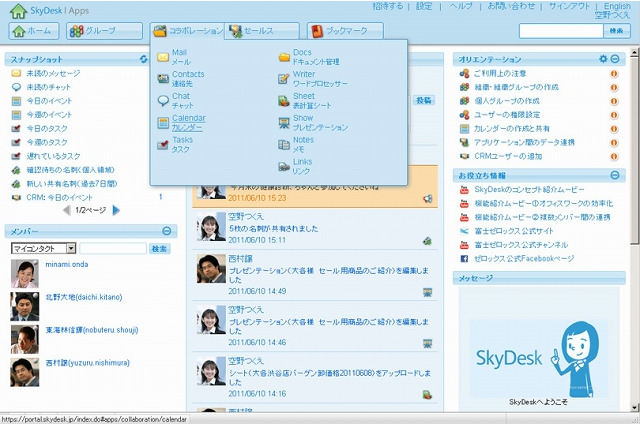Click info icon next to 個人グループの作成
This screenshot has height=426, width=640.
614,101
